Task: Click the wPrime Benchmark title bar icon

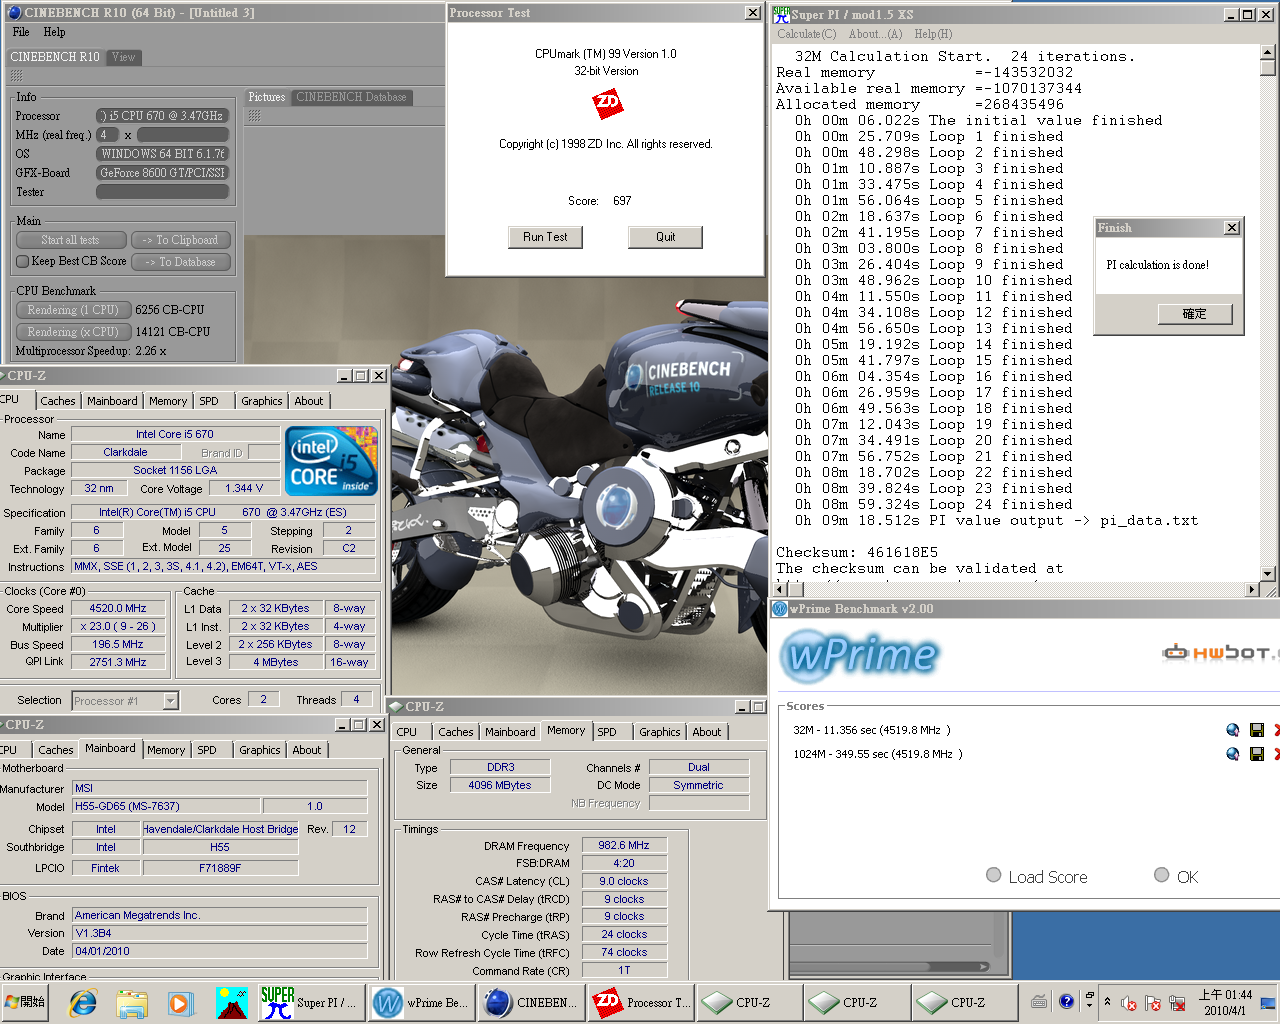Action: [x=780, y=608]
